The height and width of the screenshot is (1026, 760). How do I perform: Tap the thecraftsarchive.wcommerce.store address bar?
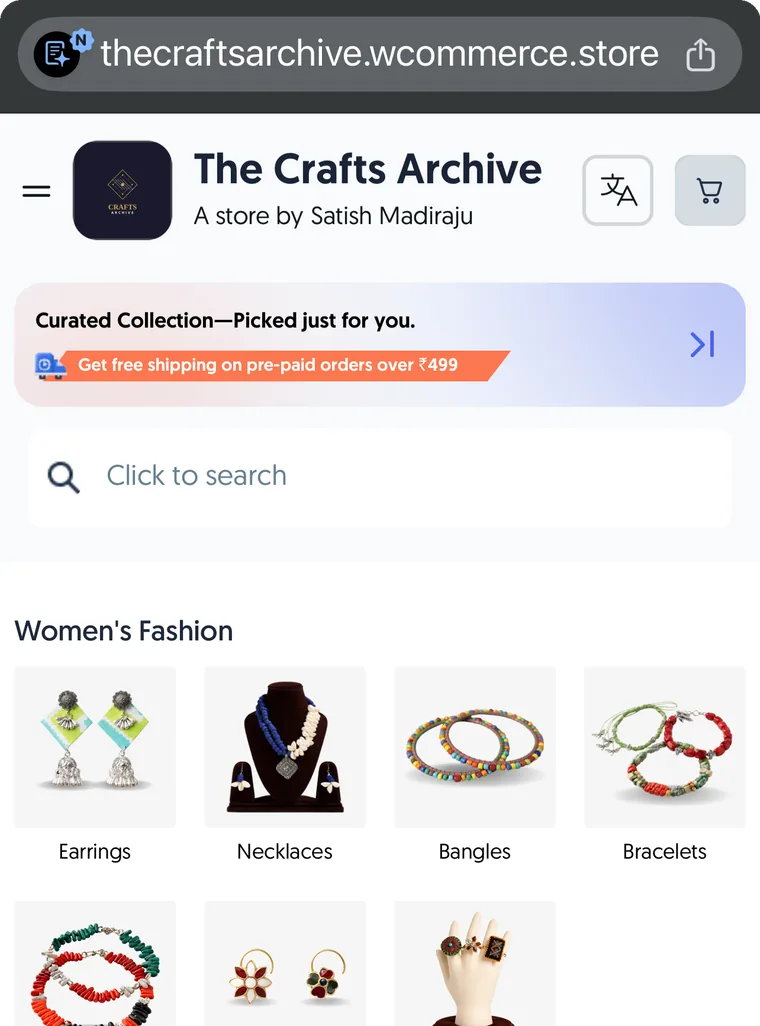click(x=380, y=54)
